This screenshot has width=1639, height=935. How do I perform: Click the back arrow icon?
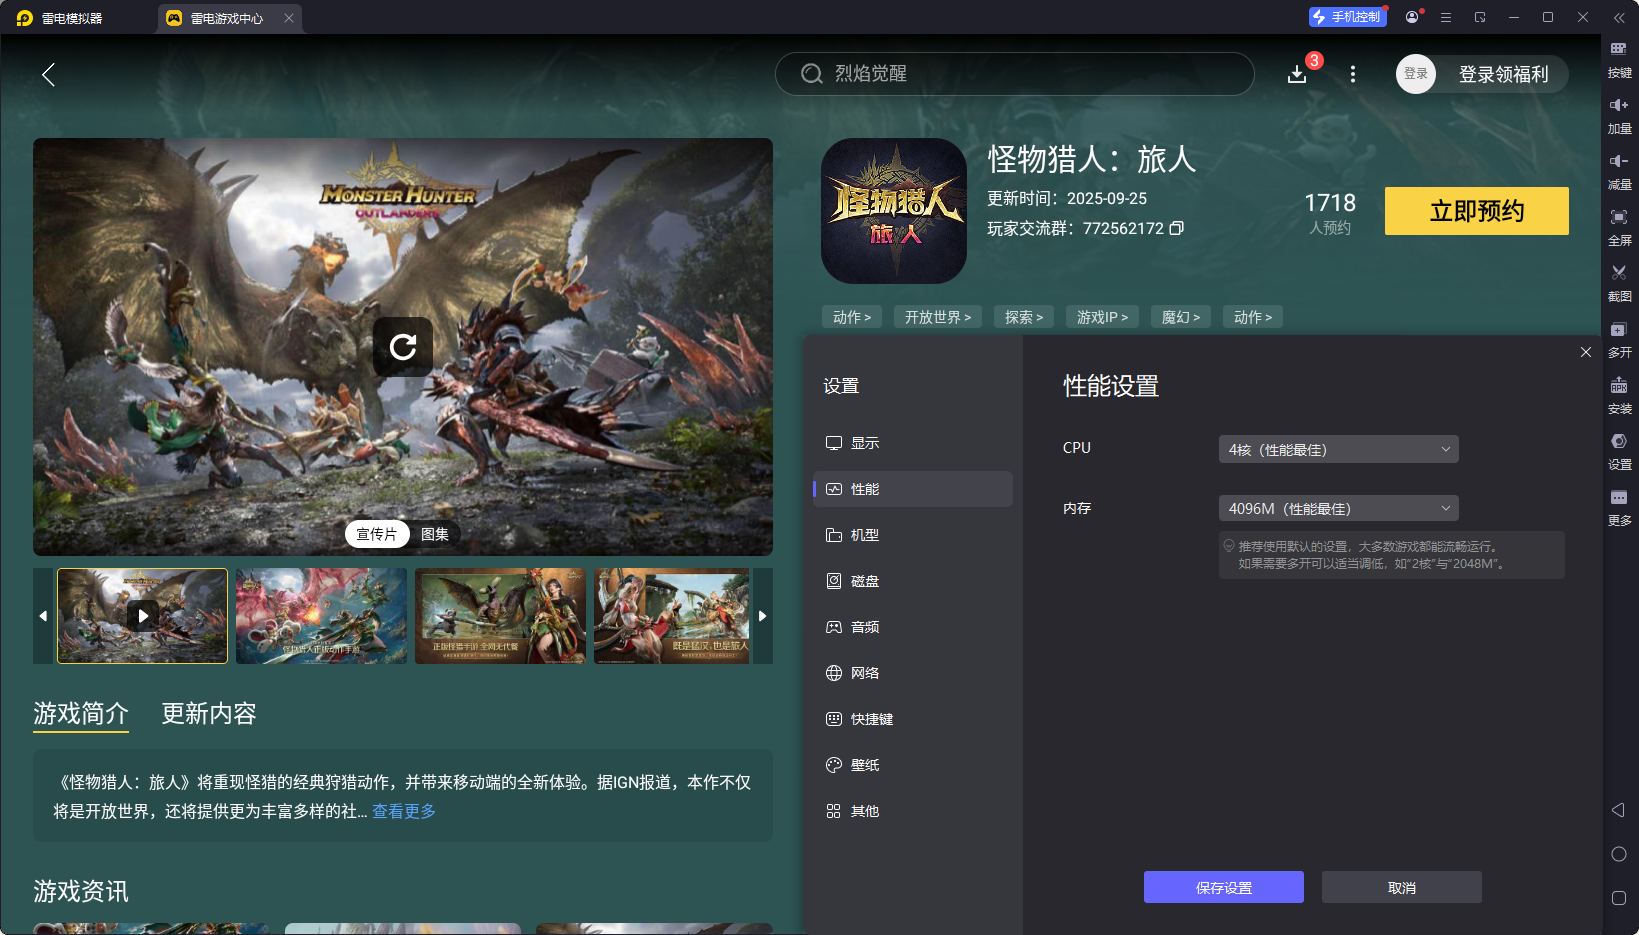pos(48,74)
